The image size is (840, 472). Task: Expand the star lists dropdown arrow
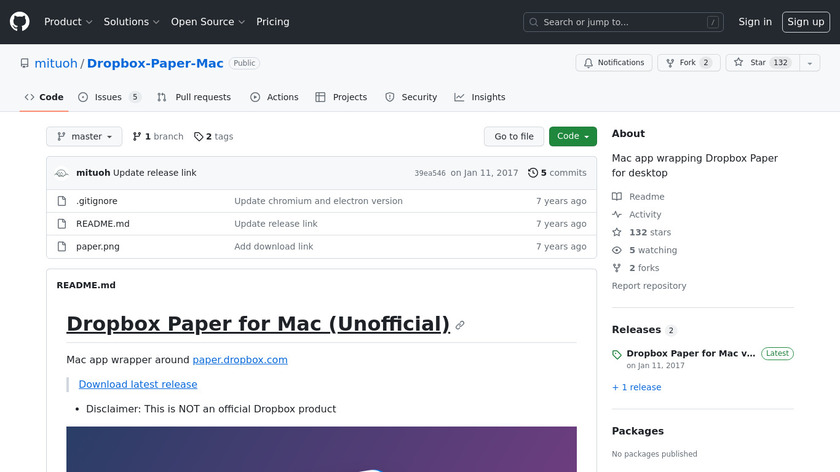[809, 63]
